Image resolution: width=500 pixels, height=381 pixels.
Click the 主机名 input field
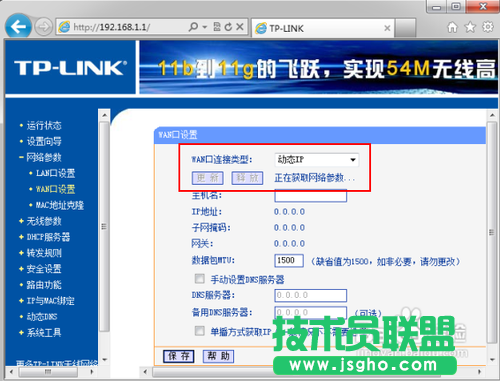click(x=311, y=196)
